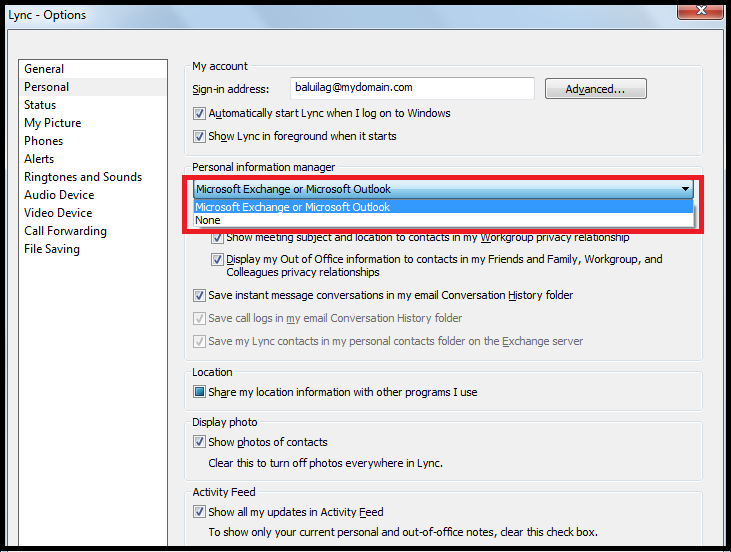This screenshot has height=552, width=731.
Task: Toggle Show meeting subject and location checkbox
Action: 217,238
